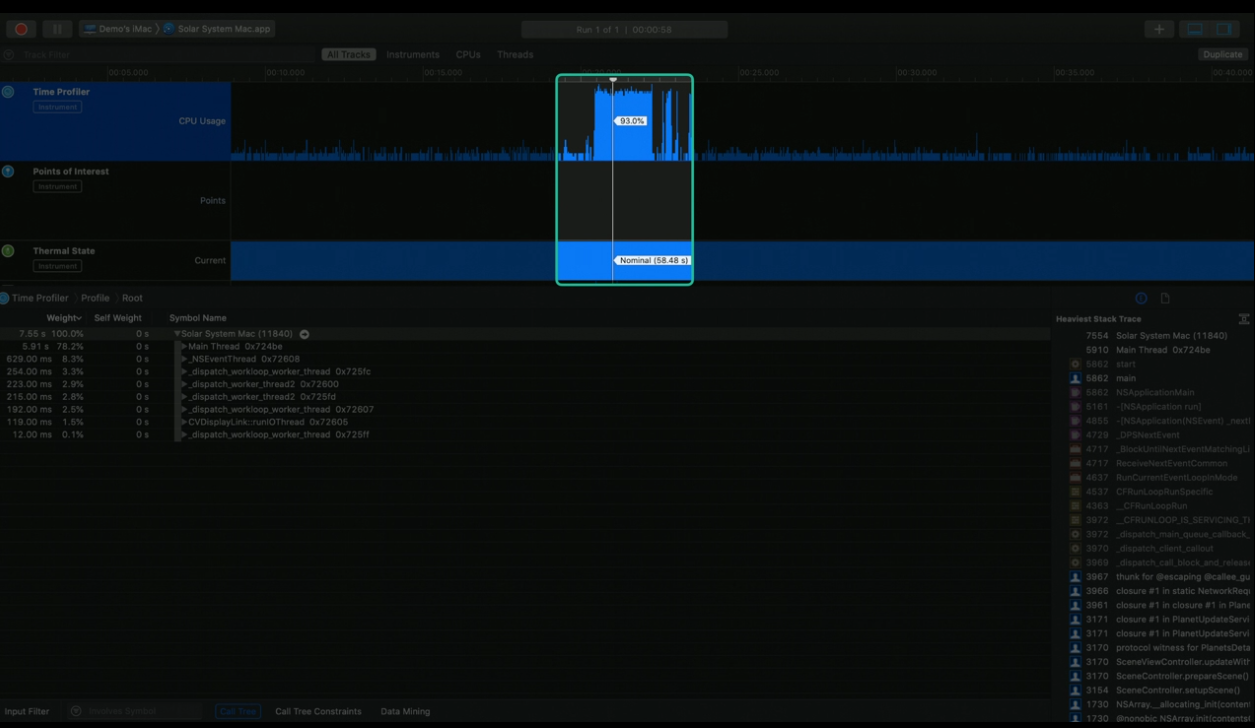
Task: Expand _dispatch_workloop_worker_thread 0x725ff
Action: click(184, 435)
